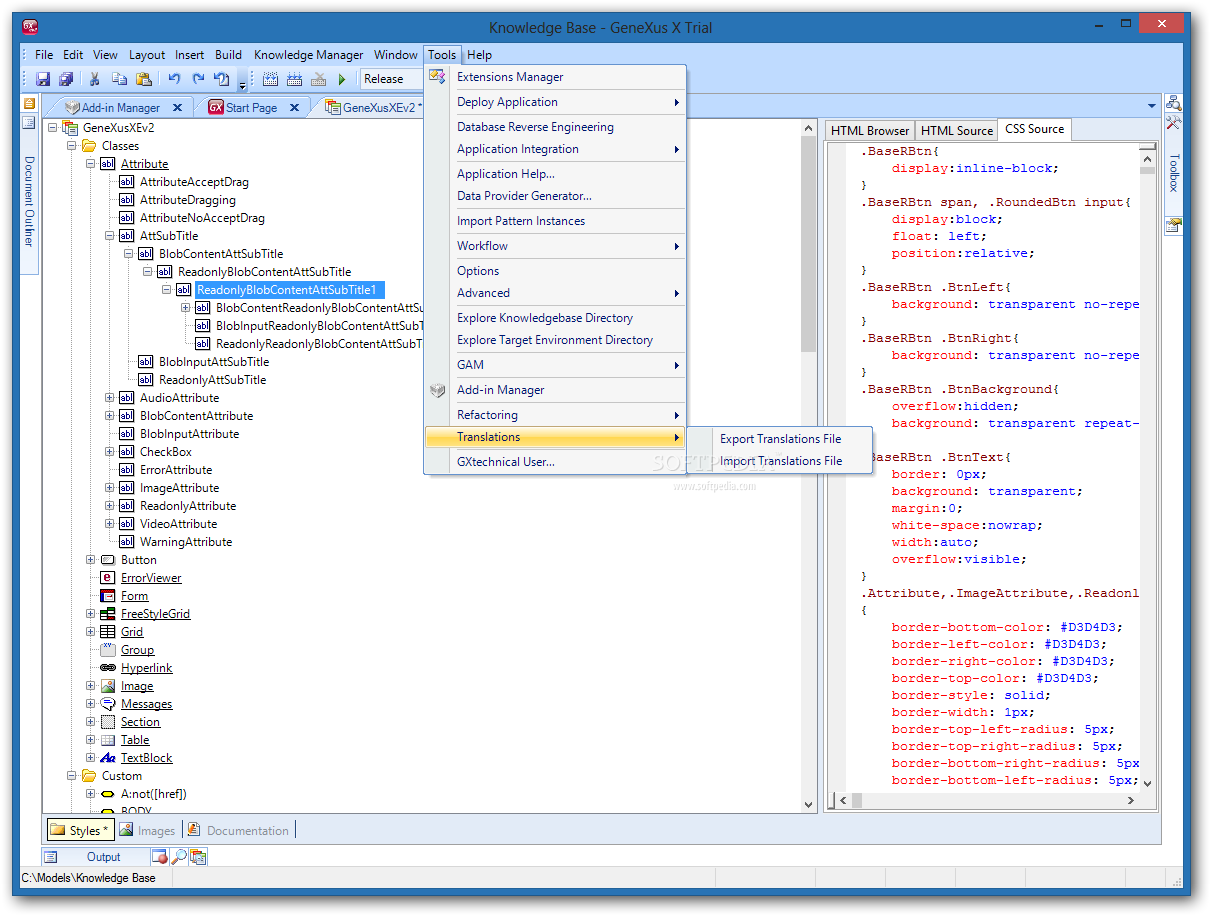Choose Export Translations File
The image size is (1211, 916).
tap(781, 439)
